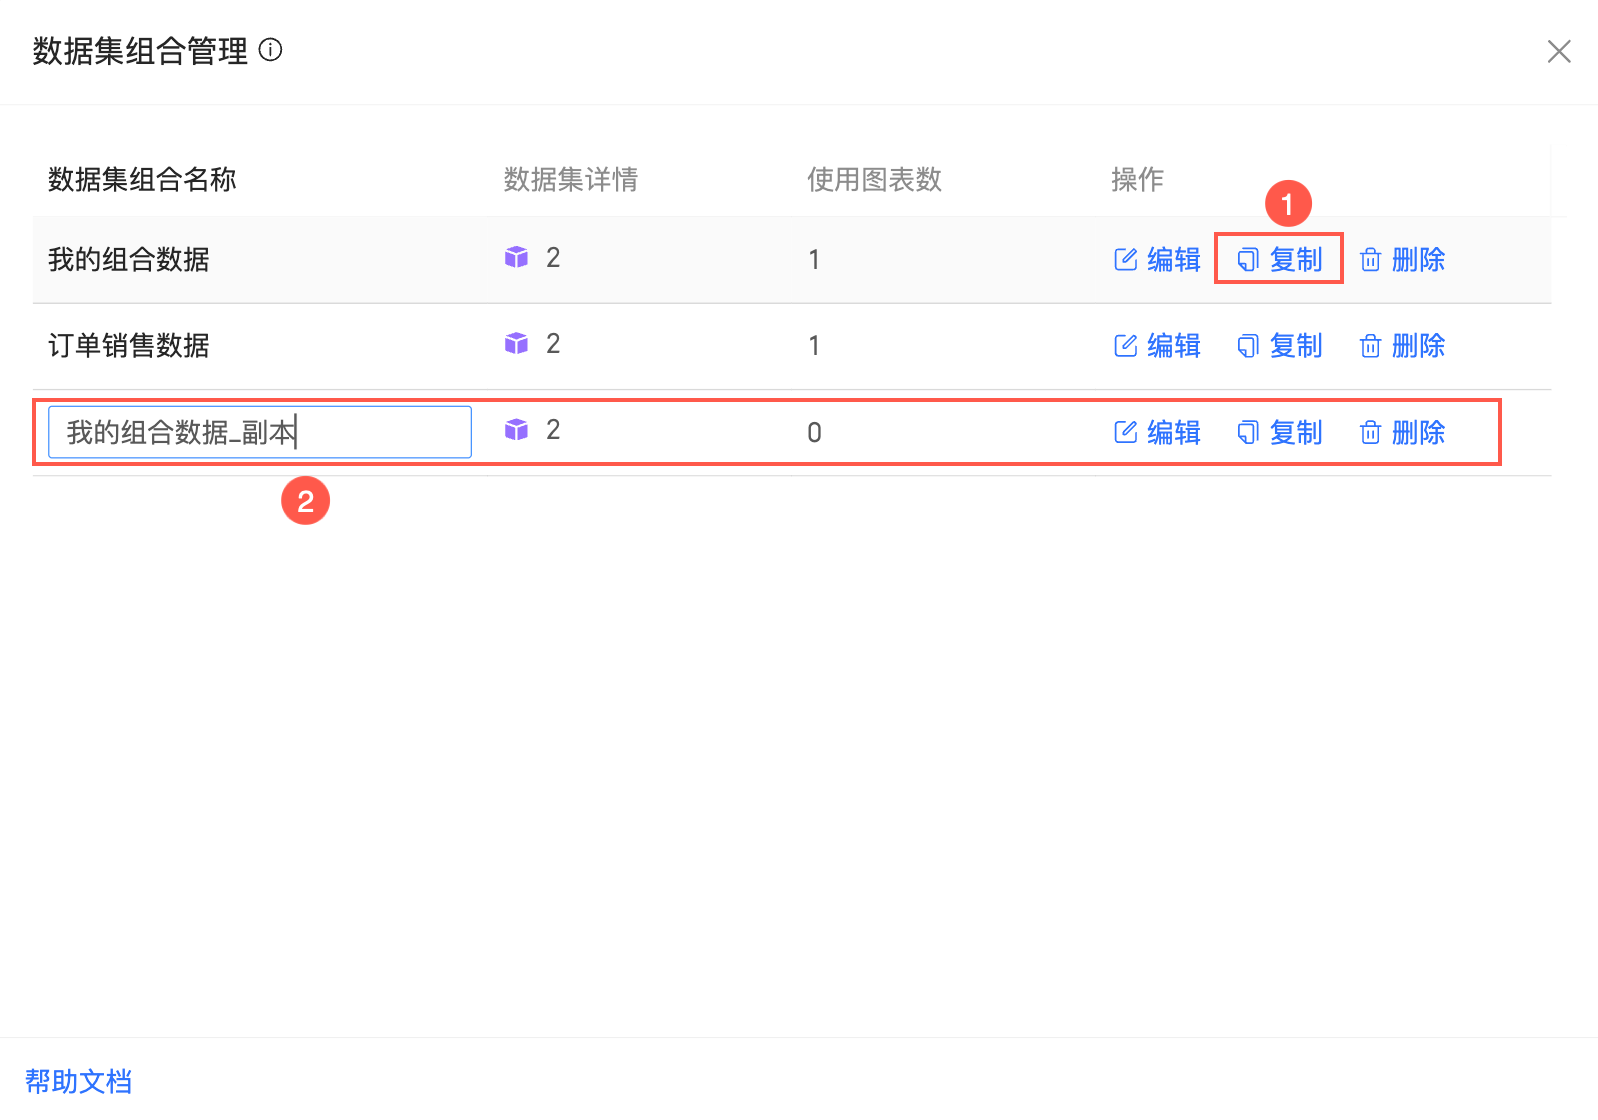Click the 数据集组合管理 dialog title
Screen dimensions: 1598x1120
pyautogui.click(x=140, y=51)
